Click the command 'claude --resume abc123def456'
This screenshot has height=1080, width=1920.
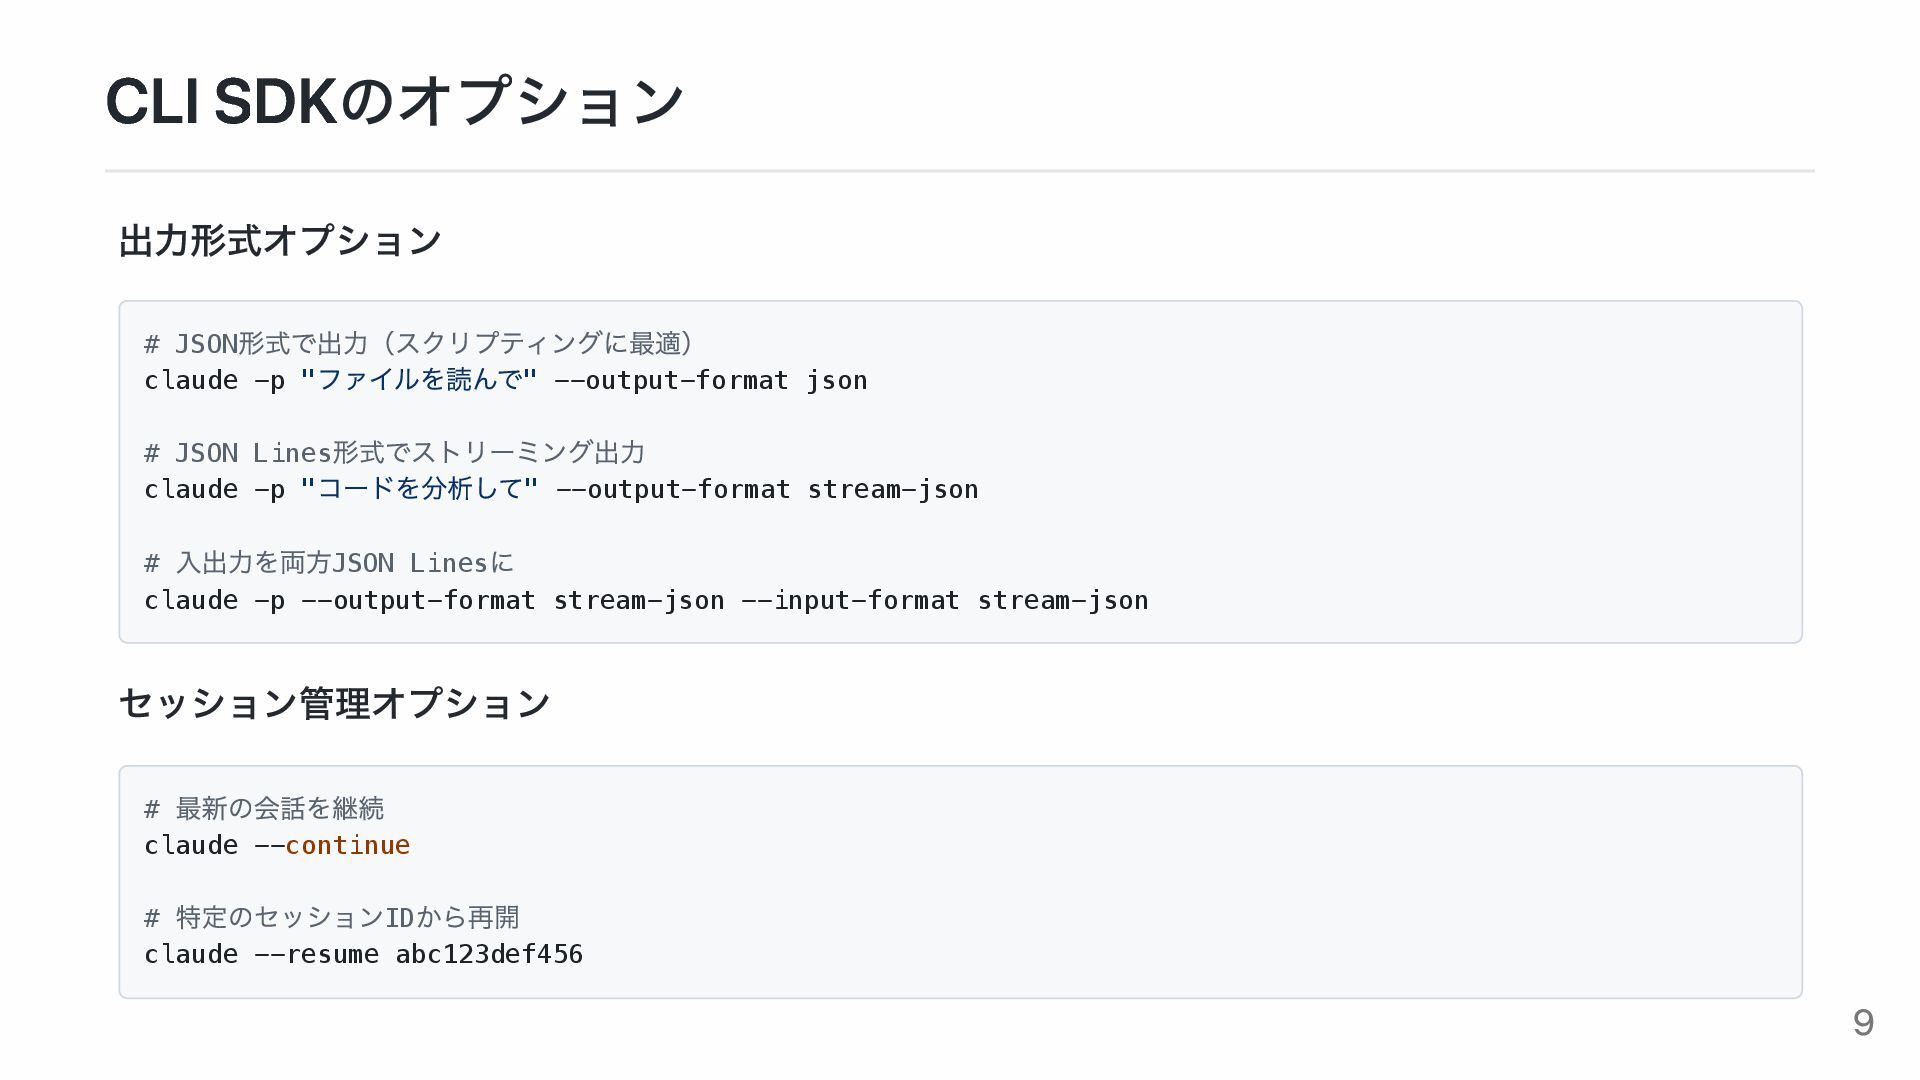363,955
